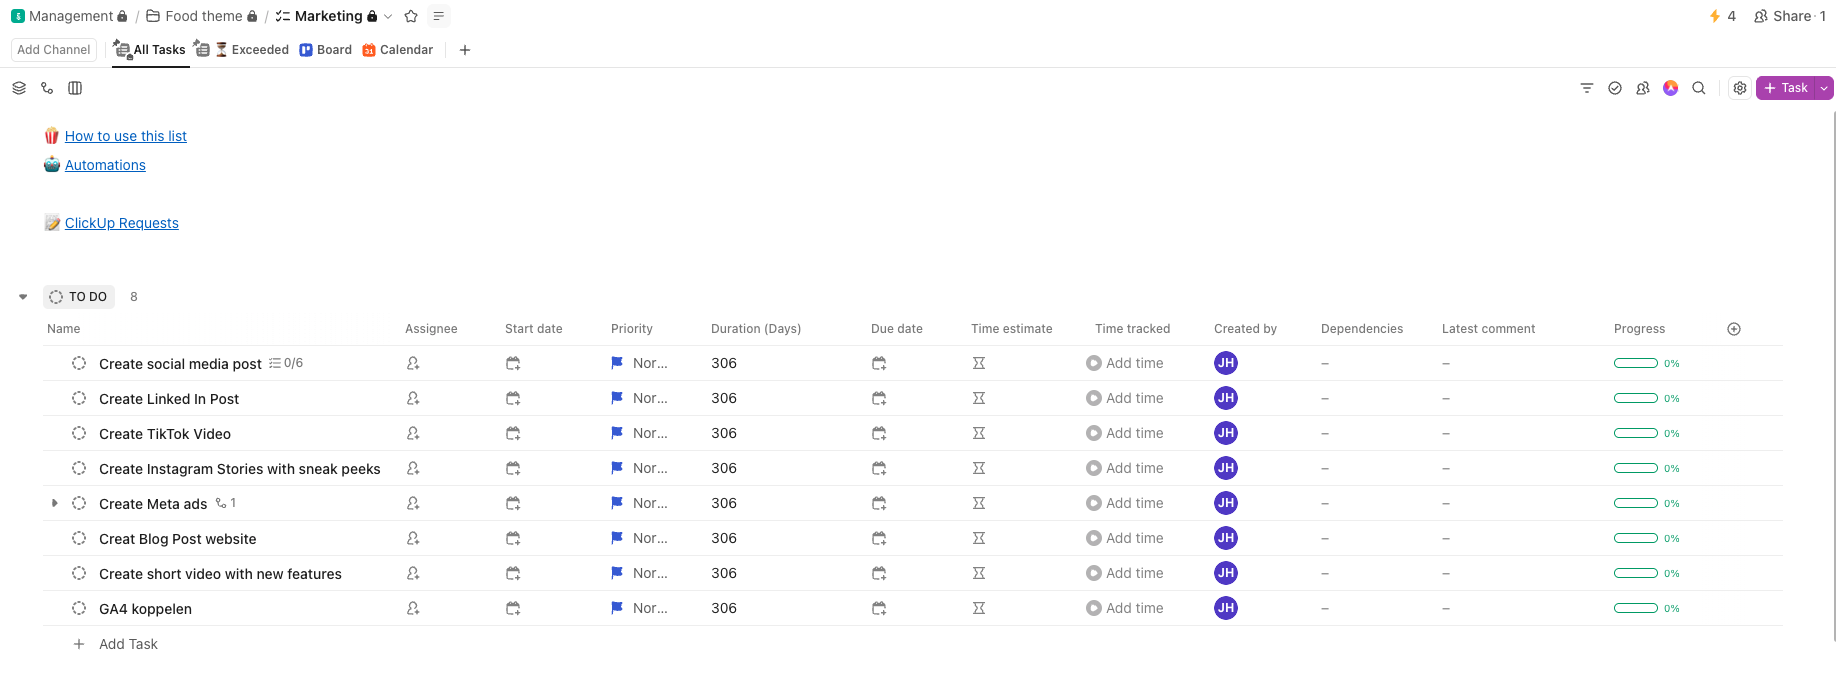Screen dimensions: 1836x679
Task: Open the How to use this list link
Action: tap(126, 136)
